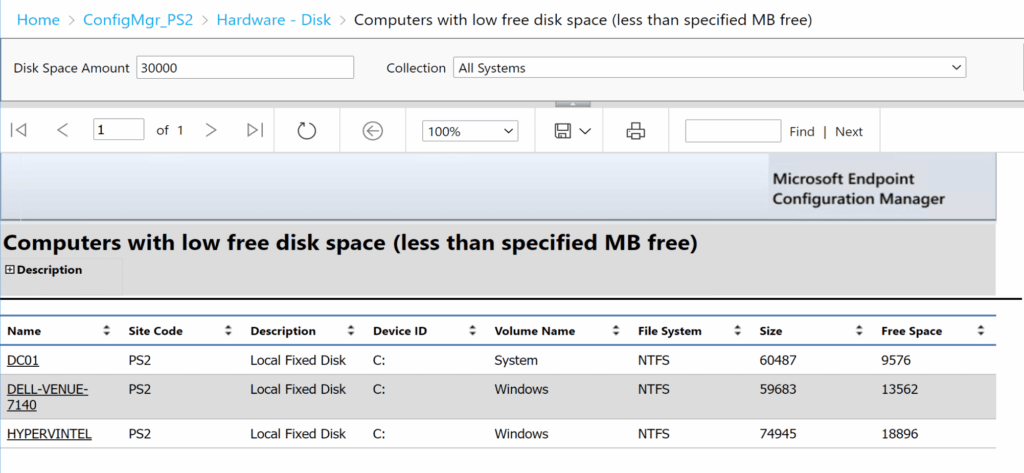1024x473 pixels.
Task: Click in the Disk Space Amount field
Action: point(245,68)
